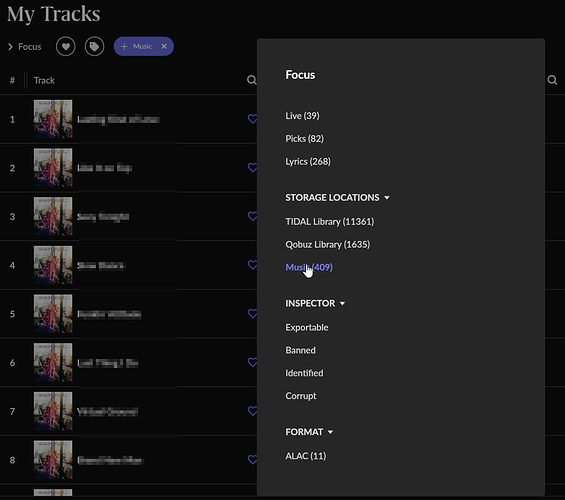Click the search magnifier at far right
The image size is (565, 500).
pos(552,80)
